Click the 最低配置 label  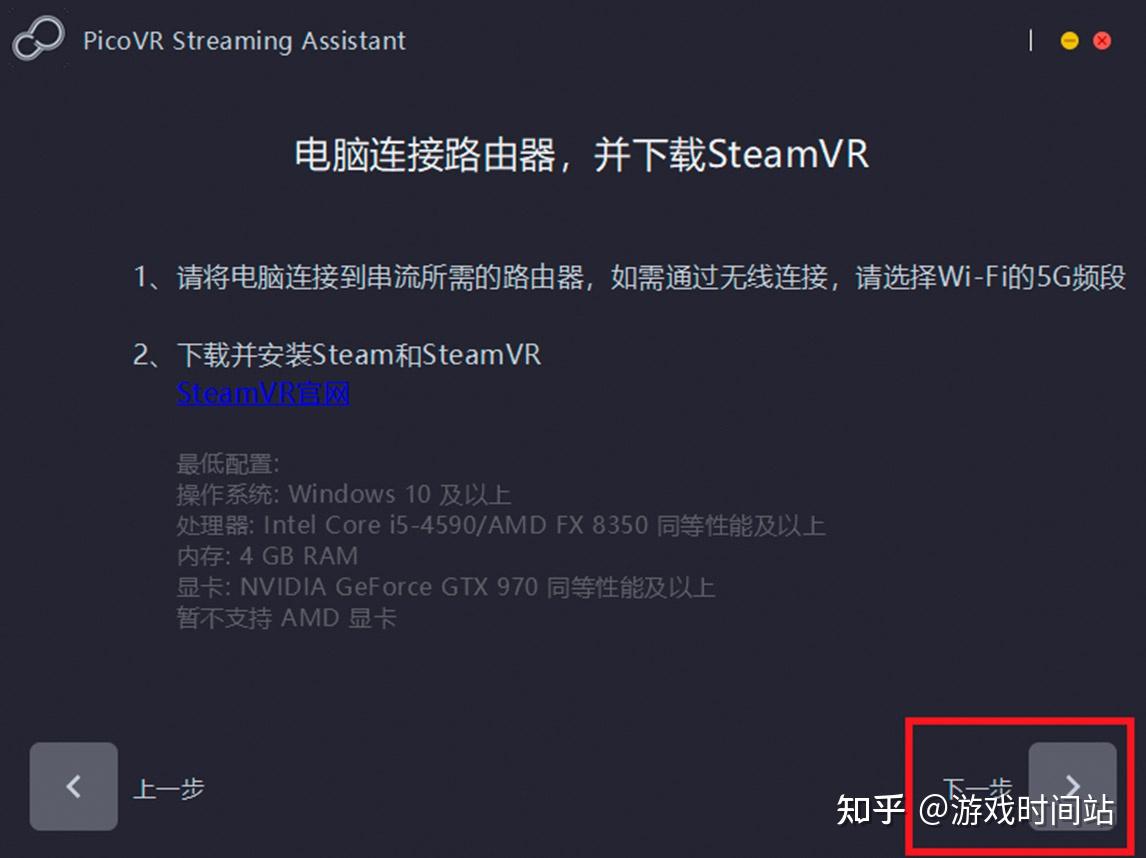pyautogui.click(x=228, y=464)
